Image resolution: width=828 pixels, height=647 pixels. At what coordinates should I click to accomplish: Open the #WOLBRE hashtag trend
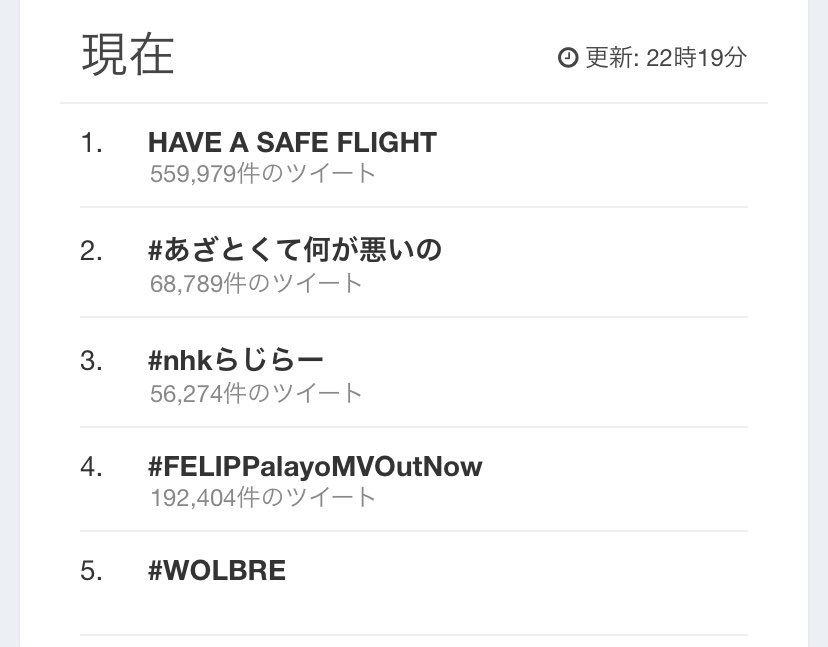[217, 570]
